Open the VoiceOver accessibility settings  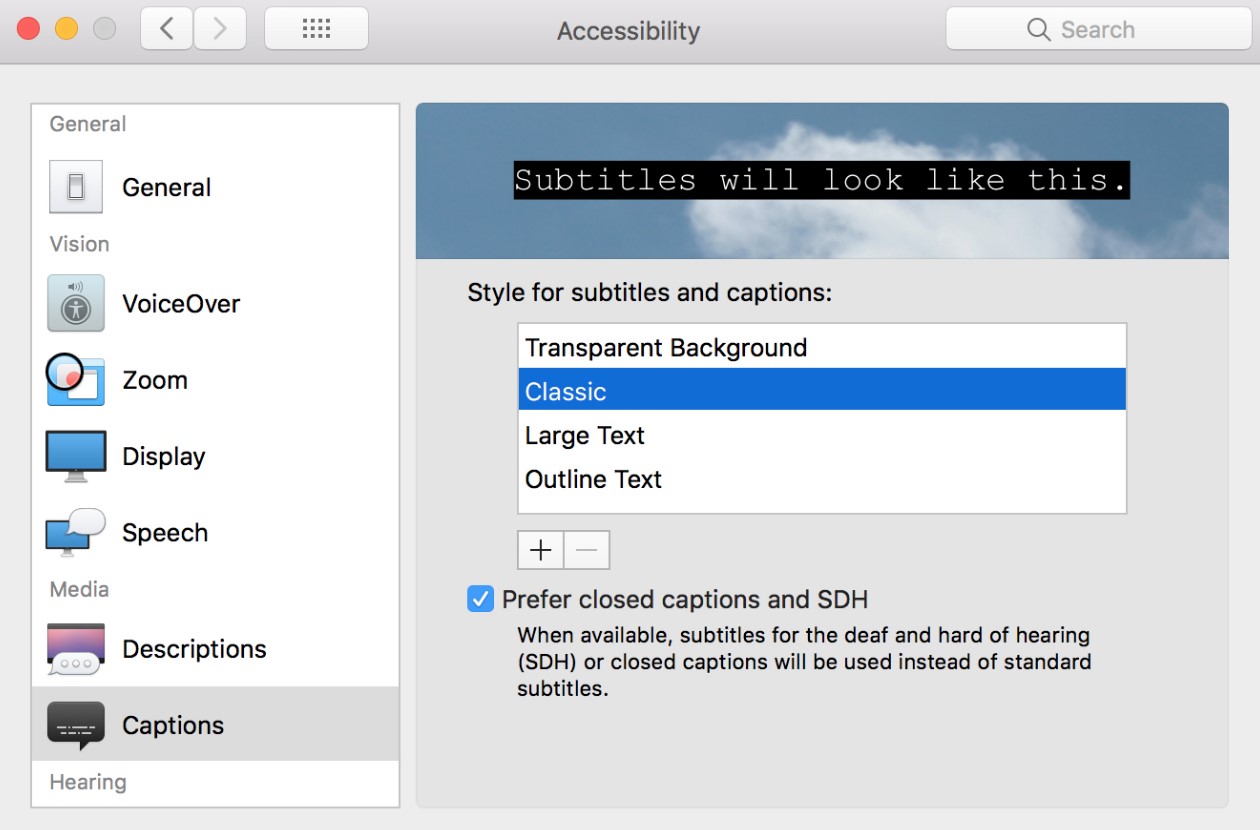pyautogui.click(x=75, y=303)
